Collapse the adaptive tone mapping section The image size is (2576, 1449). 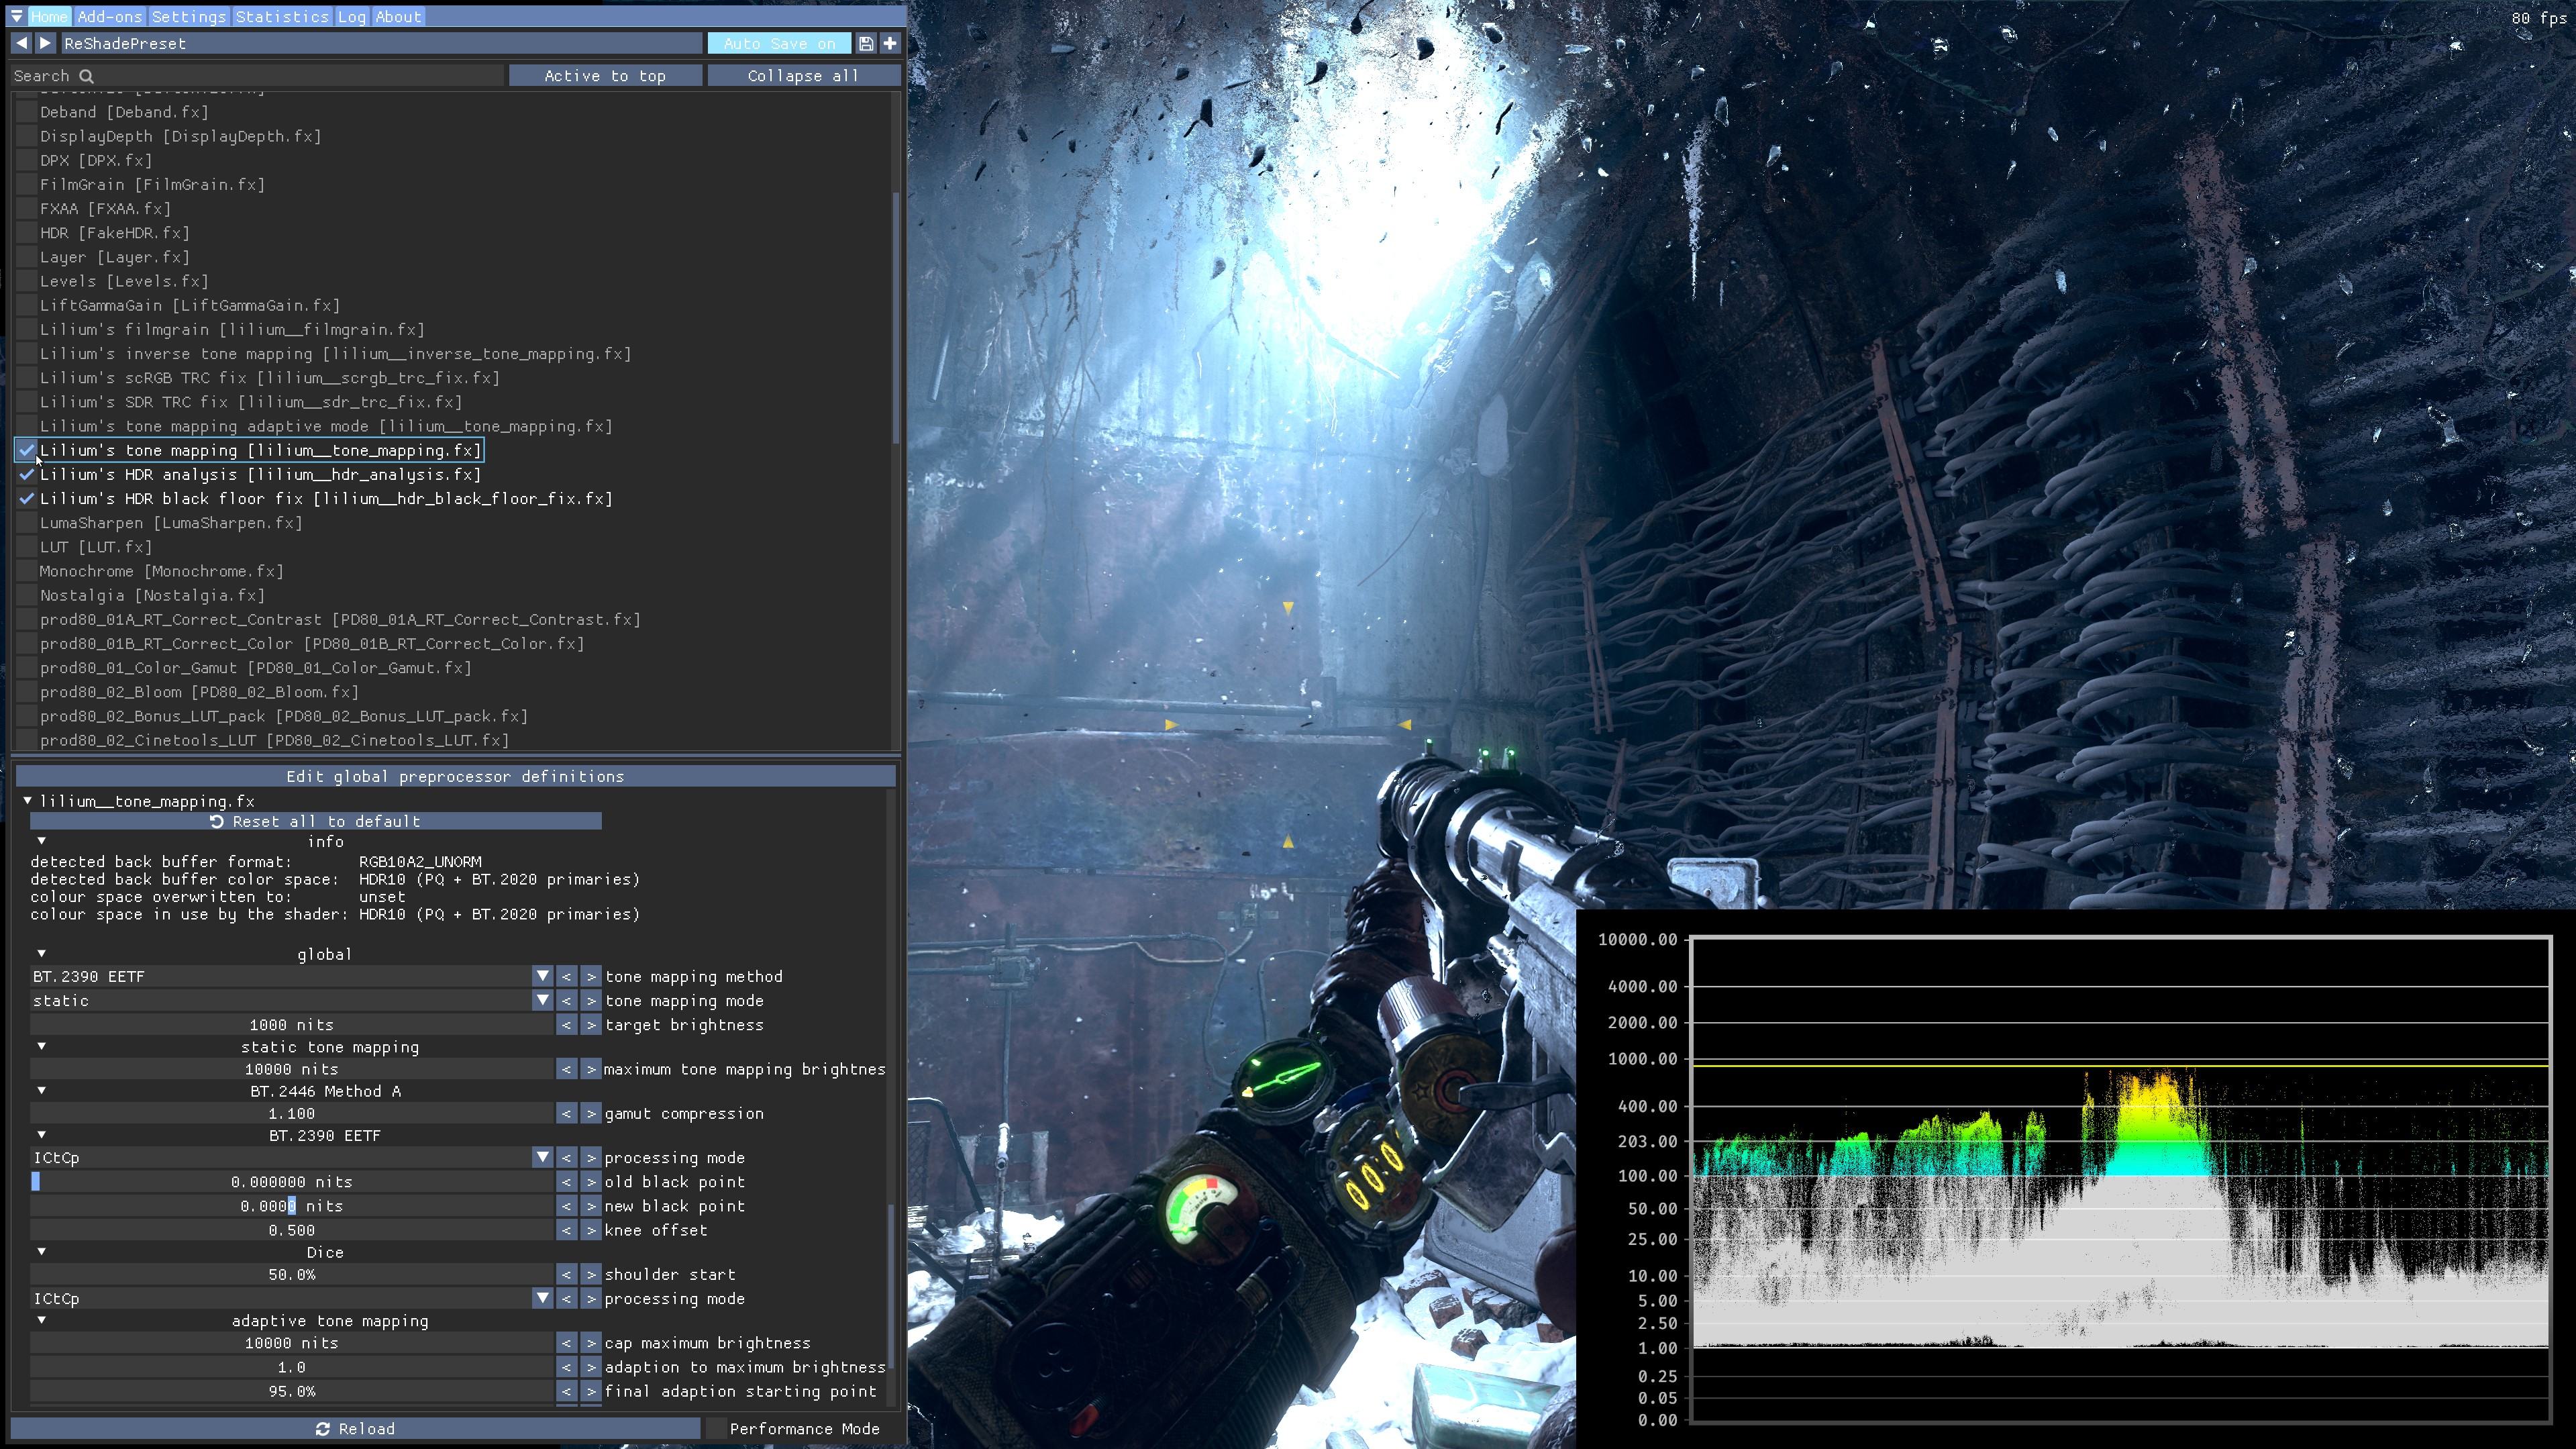tap(41, 1320)
